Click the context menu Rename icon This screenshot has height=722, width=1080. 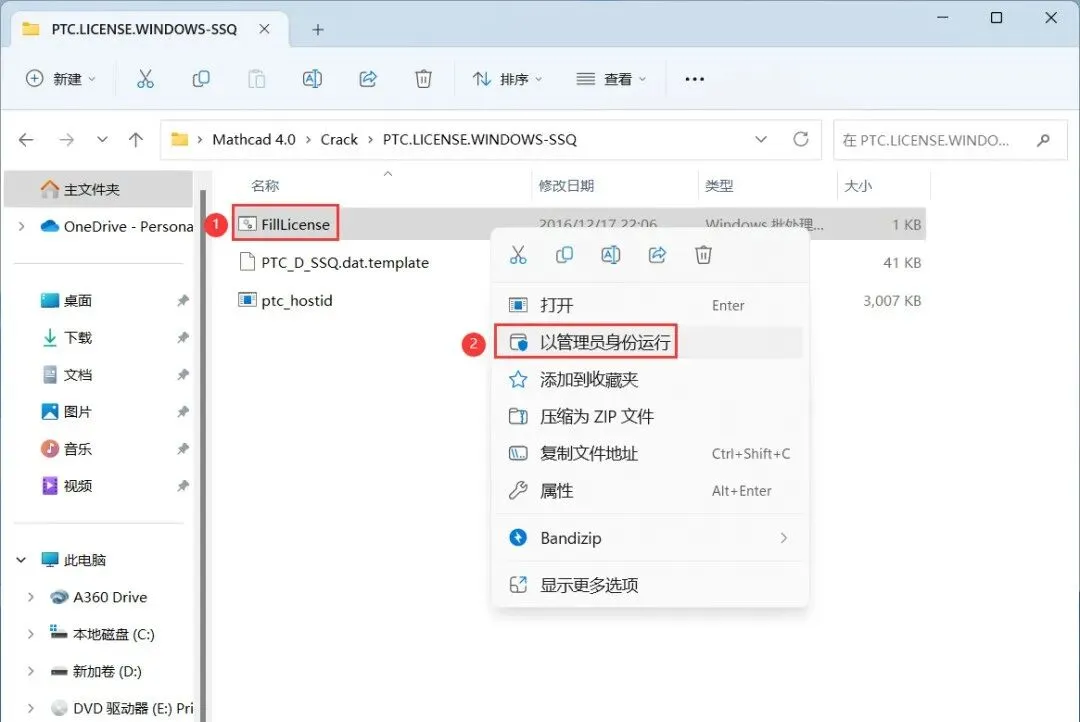click(611, 255)
